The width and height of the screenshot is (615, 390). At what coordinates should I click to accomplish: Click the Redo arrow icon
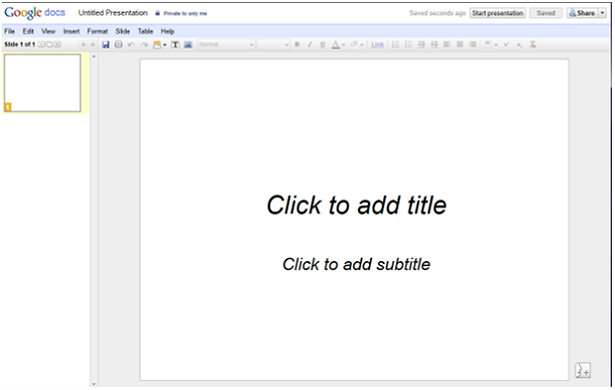pyautogui.click(x=144, y=45)
